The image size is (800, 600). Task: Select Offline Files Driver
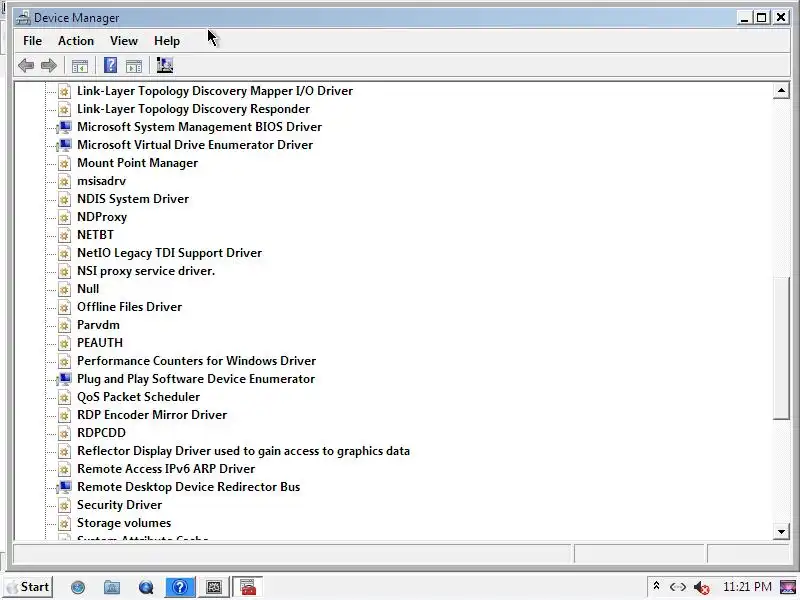[x=130, y=307]
